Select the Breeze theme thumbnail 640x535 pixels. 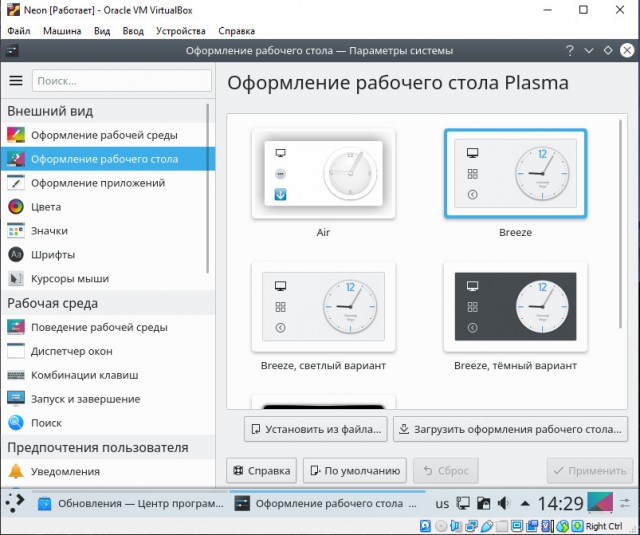[516, 174]
